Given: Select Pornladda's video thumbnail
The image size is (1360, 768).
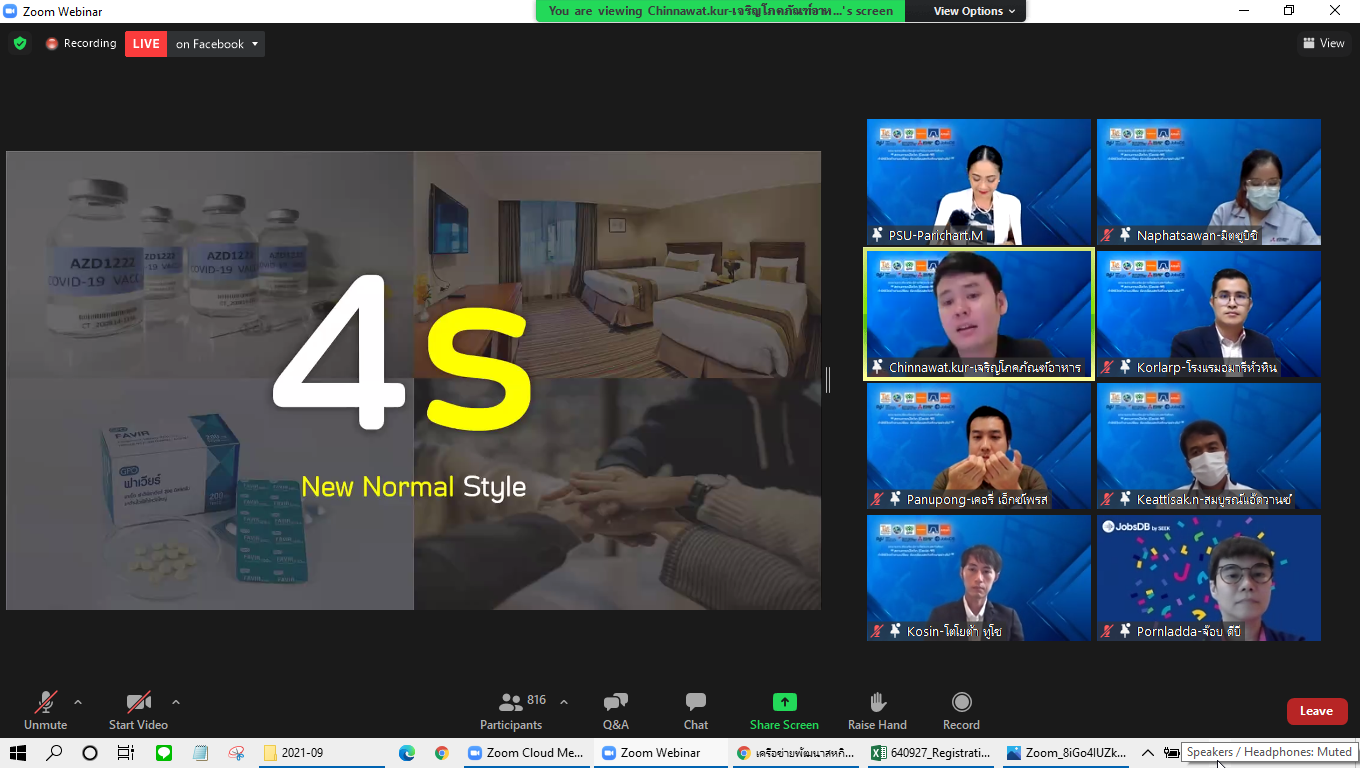Looking at the screenshot, I should click(x=1208, y=578).
